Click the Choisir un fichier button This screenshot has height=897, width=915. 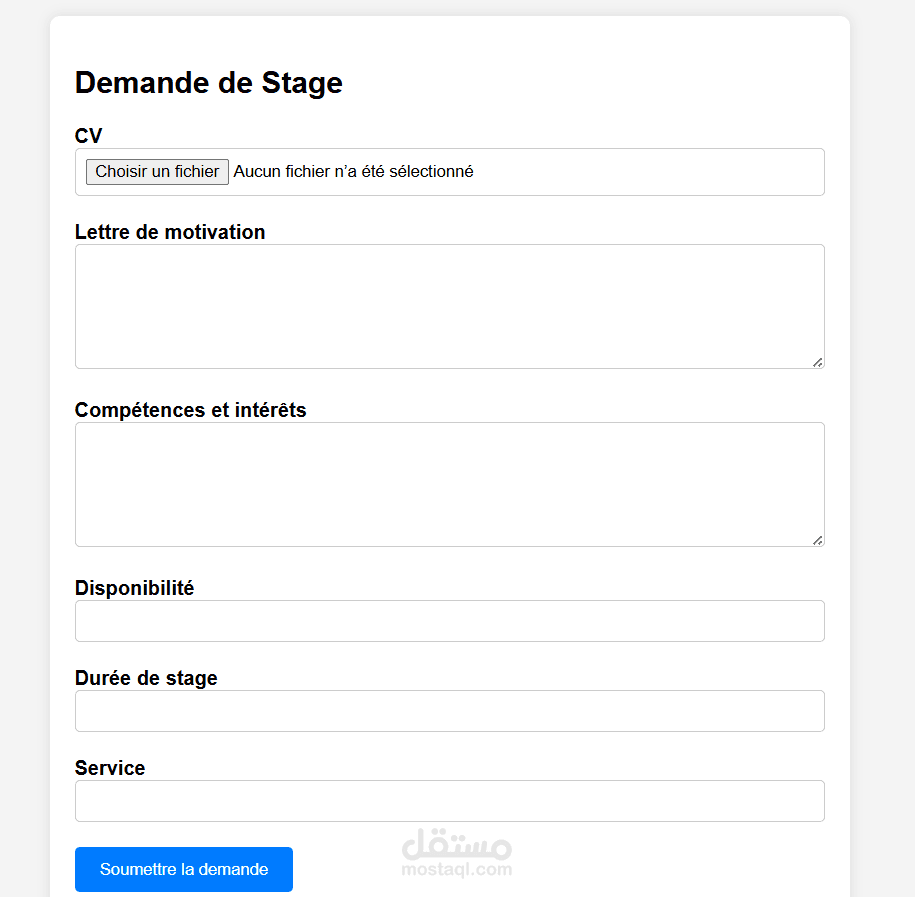pyautogui.click(x=157, y=172)
